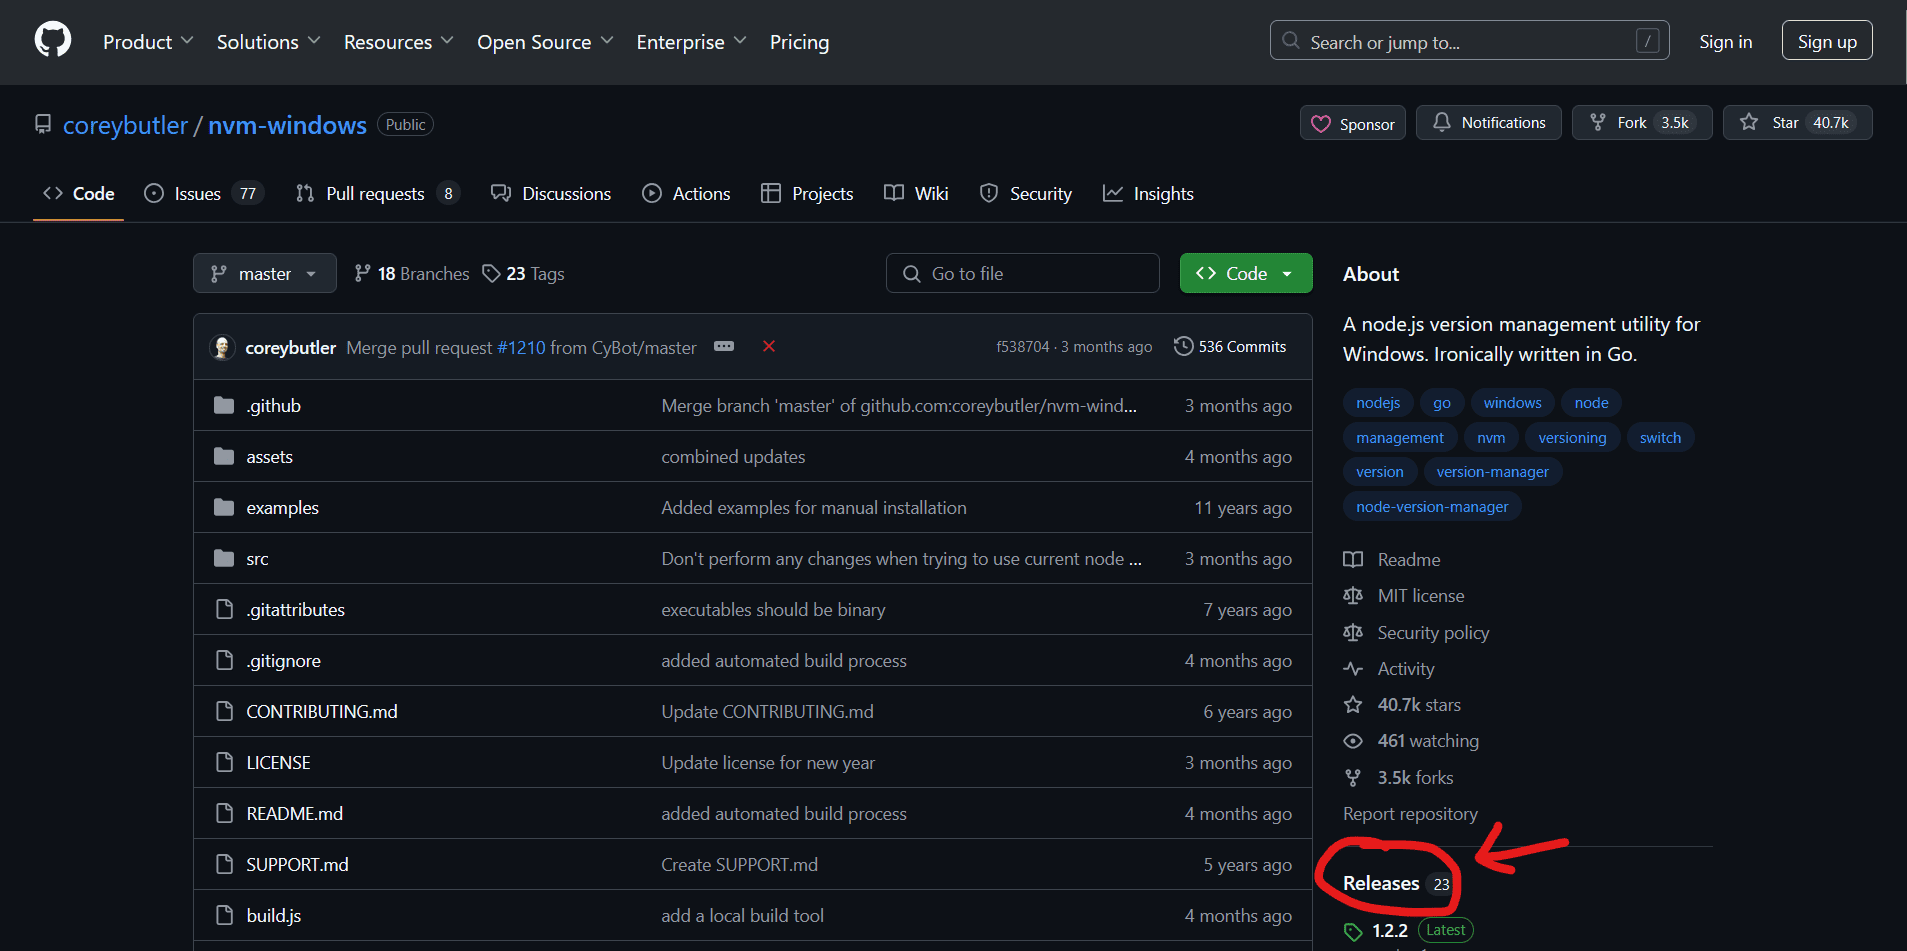Open the nvm-windows repository link
Screen dimensions: 1907x951
[x=287, y=125]
